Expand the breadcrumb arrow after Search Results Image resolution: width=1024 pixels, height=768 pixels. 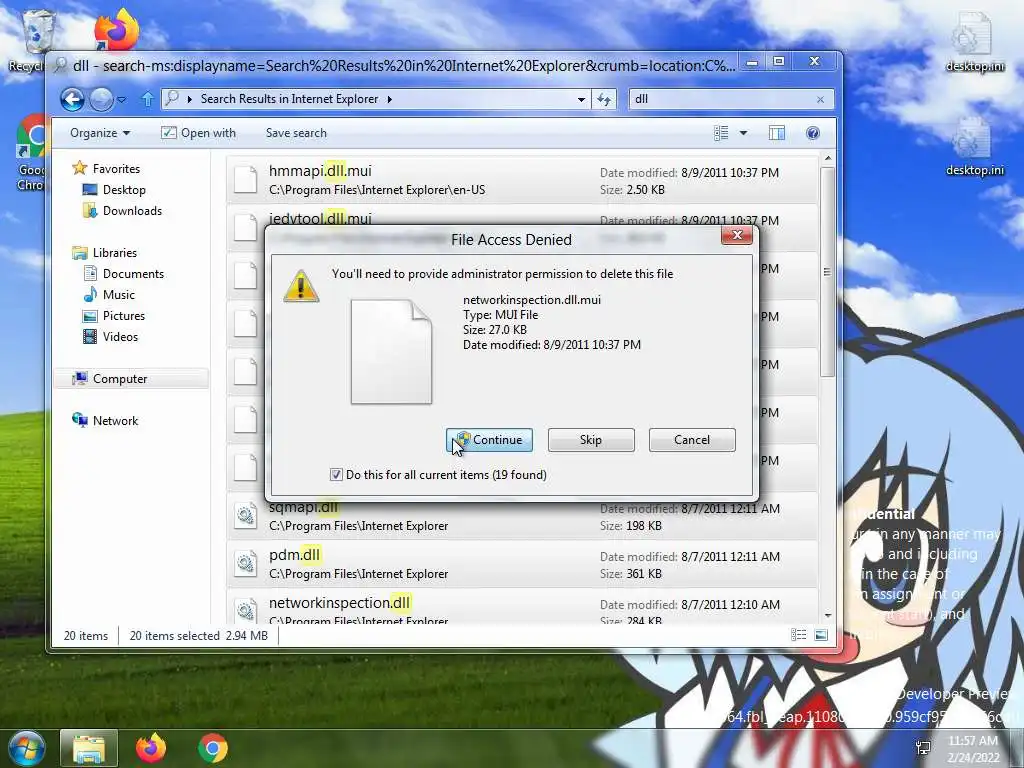point(390,99)
